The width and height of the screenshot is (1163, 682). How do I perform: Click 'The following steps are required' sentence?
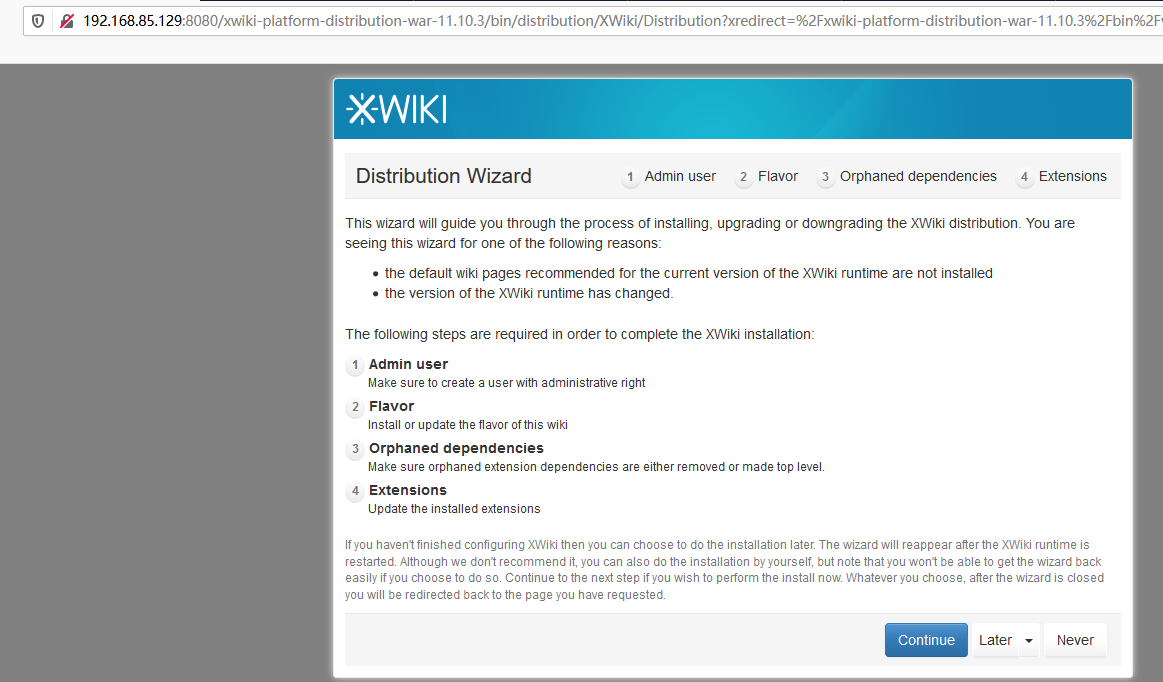(579, 334)
